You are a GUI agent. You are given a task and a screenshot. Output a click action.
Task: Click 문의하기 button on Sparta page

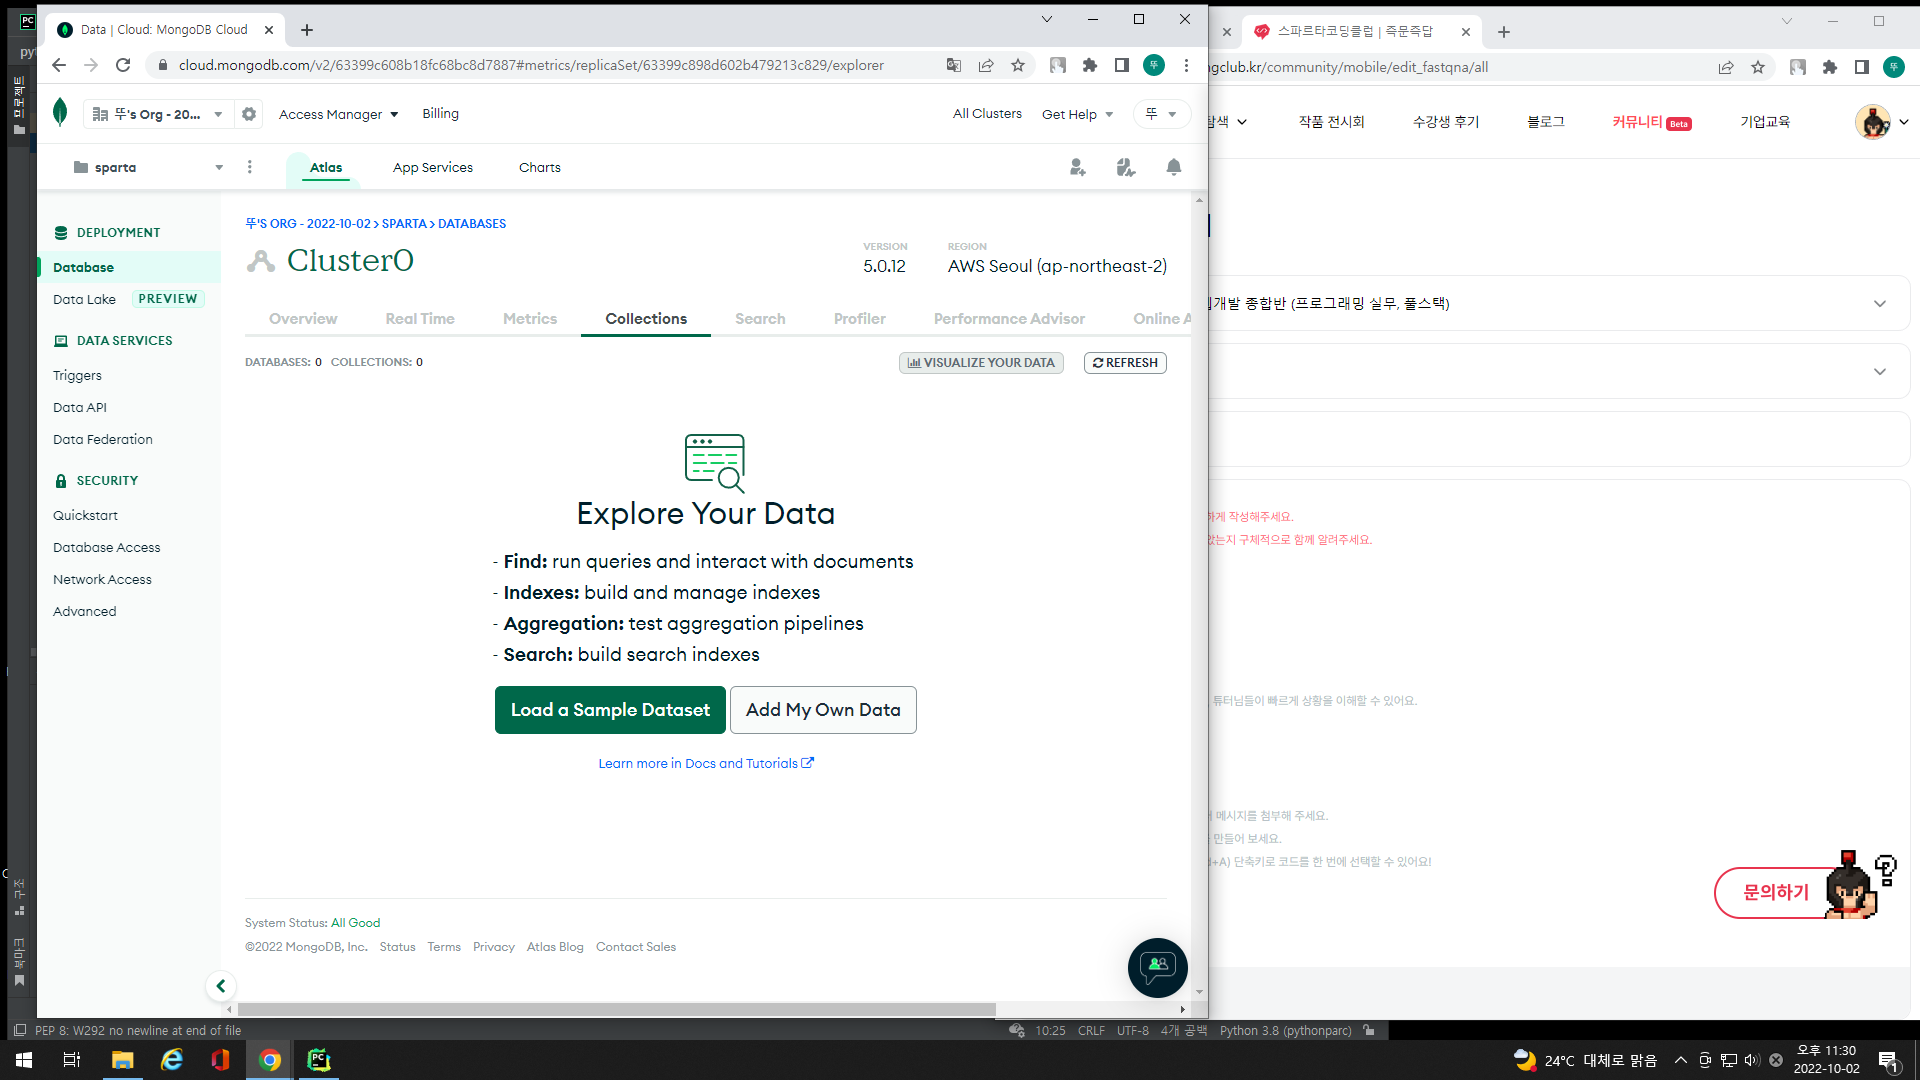pyautogui.click(x=1776, y=892)
